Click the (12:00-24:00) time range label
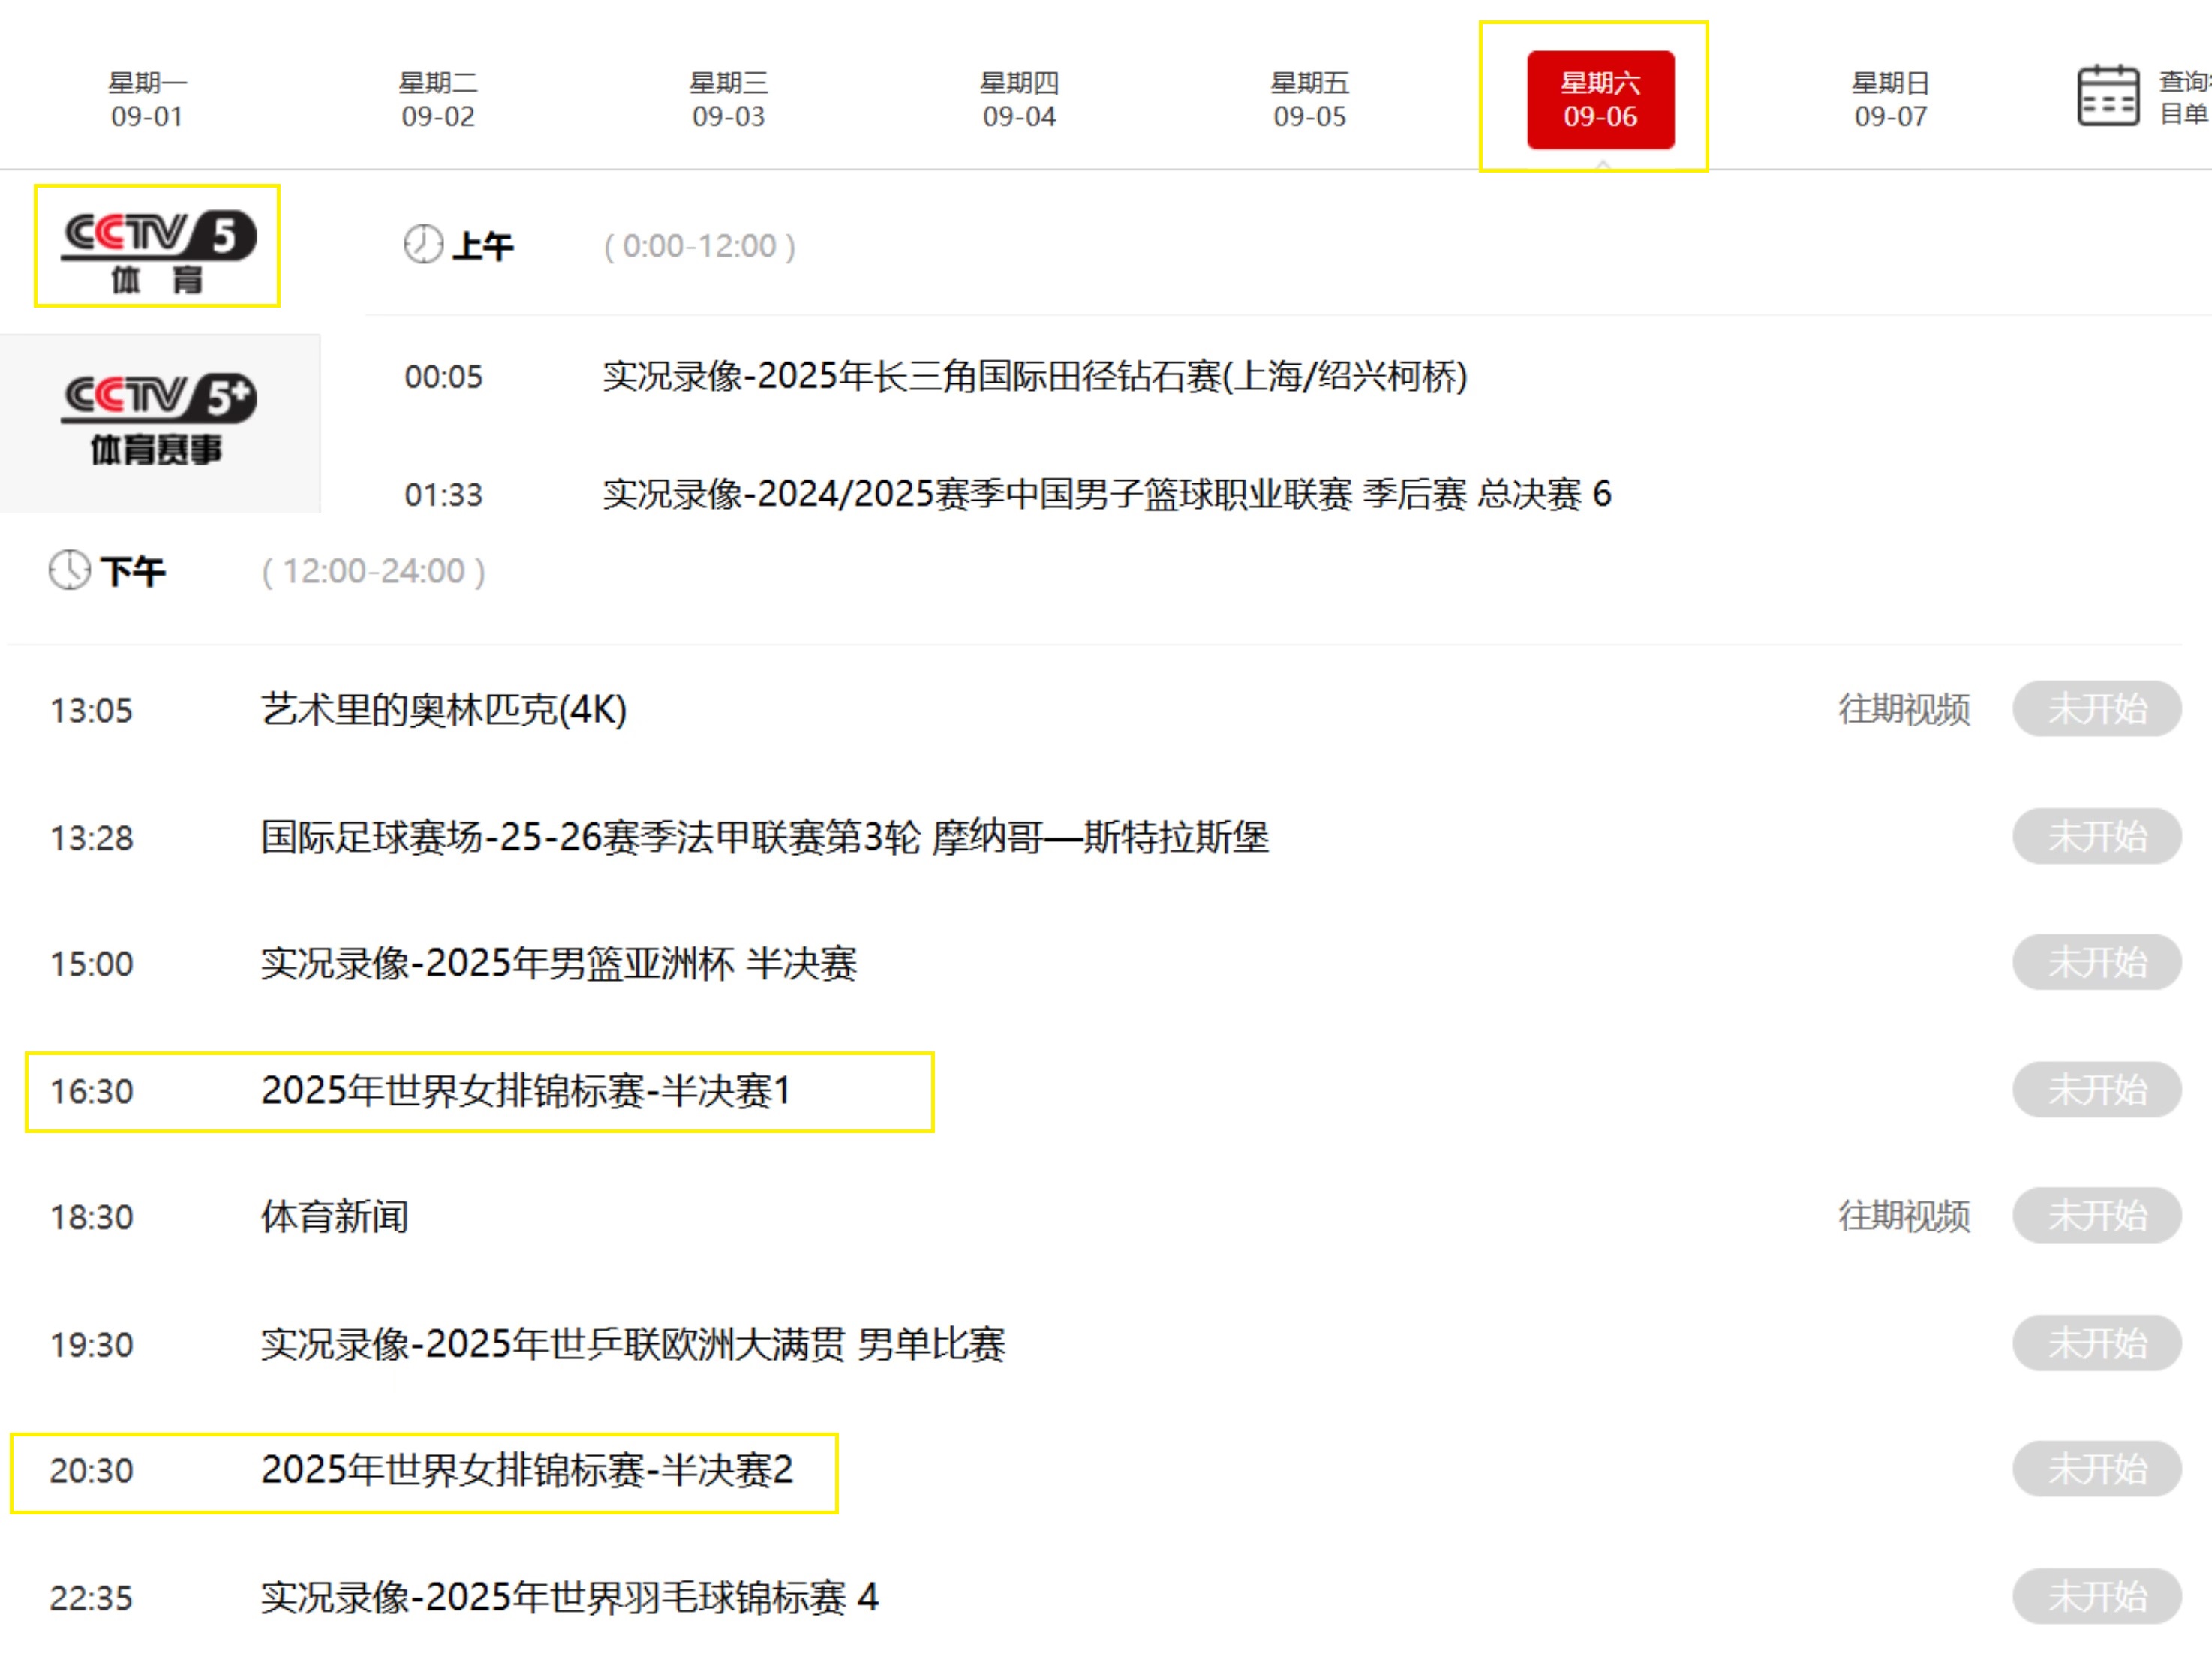Viewport: 2212px width, 1657px height. (x=373, y=572)
